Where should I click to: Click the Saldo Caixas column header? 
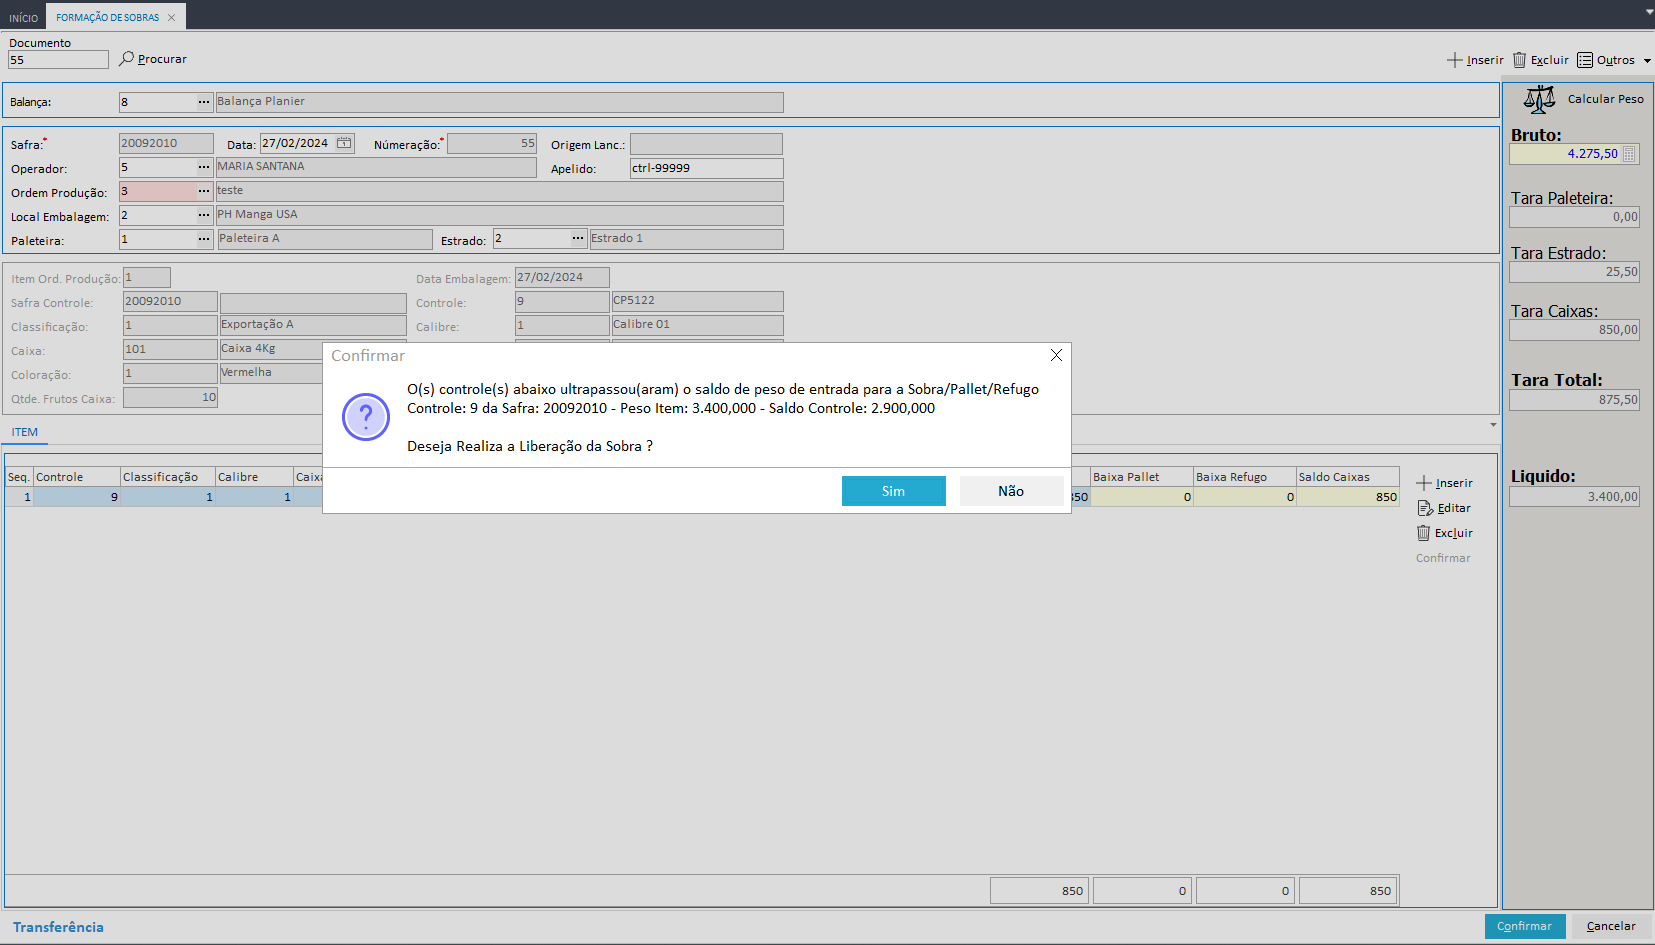[x=1348, y=477]
